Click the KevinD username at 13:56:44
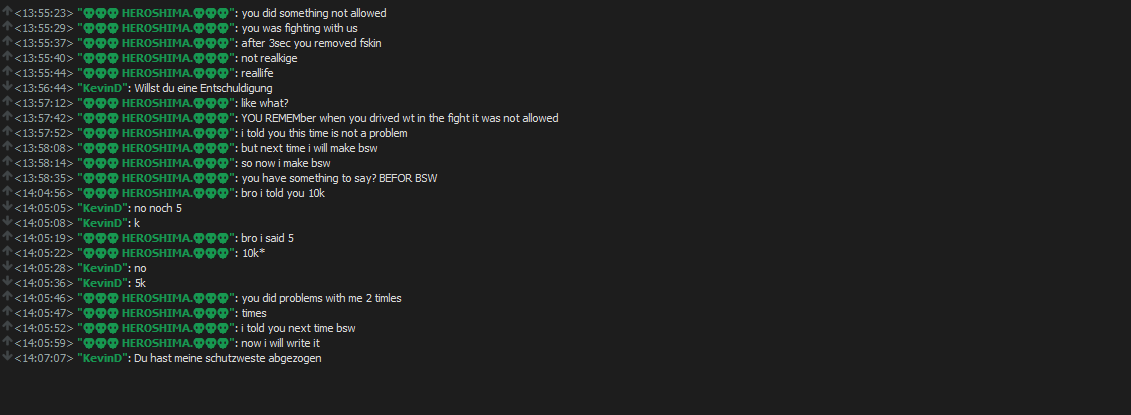This screenshot has width=1131, height=415. [x=102, y=88]
